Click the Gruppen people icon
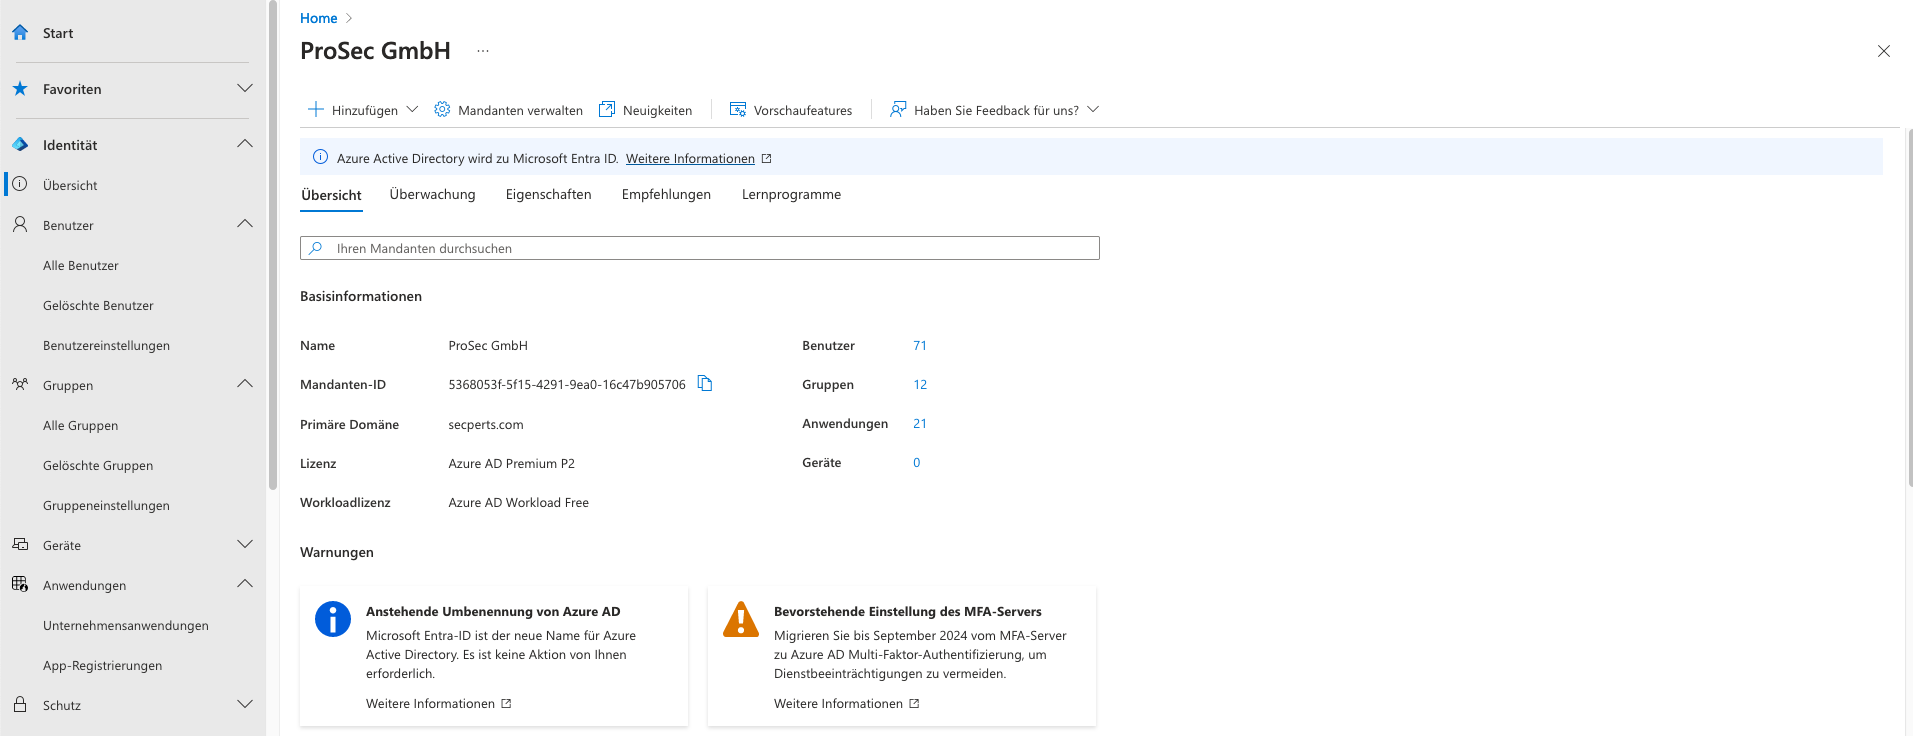The image size is (1913, 736). [20, 384]
